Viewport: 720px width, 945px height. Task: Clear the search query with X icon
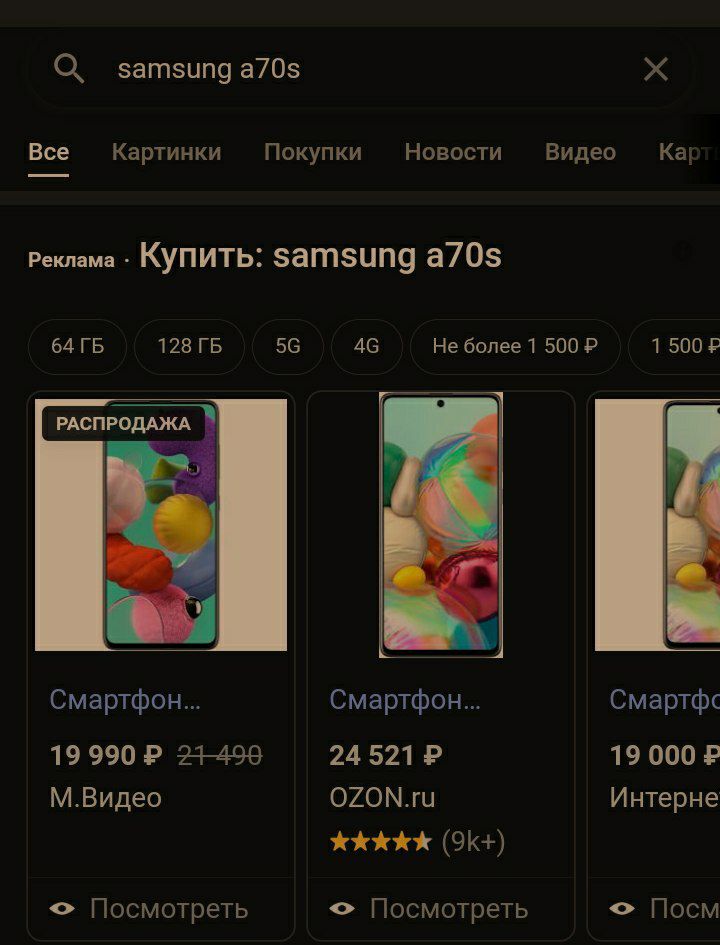(656, 69)
